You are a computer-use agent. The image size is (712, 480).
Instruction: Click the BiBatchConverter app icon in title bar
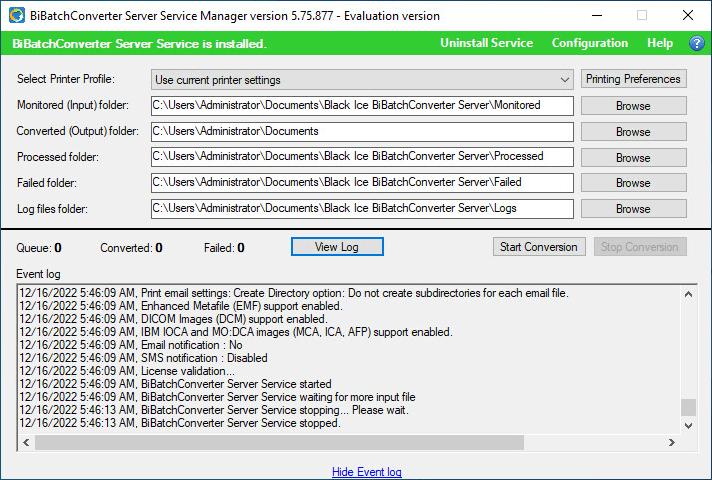[17, 15]
